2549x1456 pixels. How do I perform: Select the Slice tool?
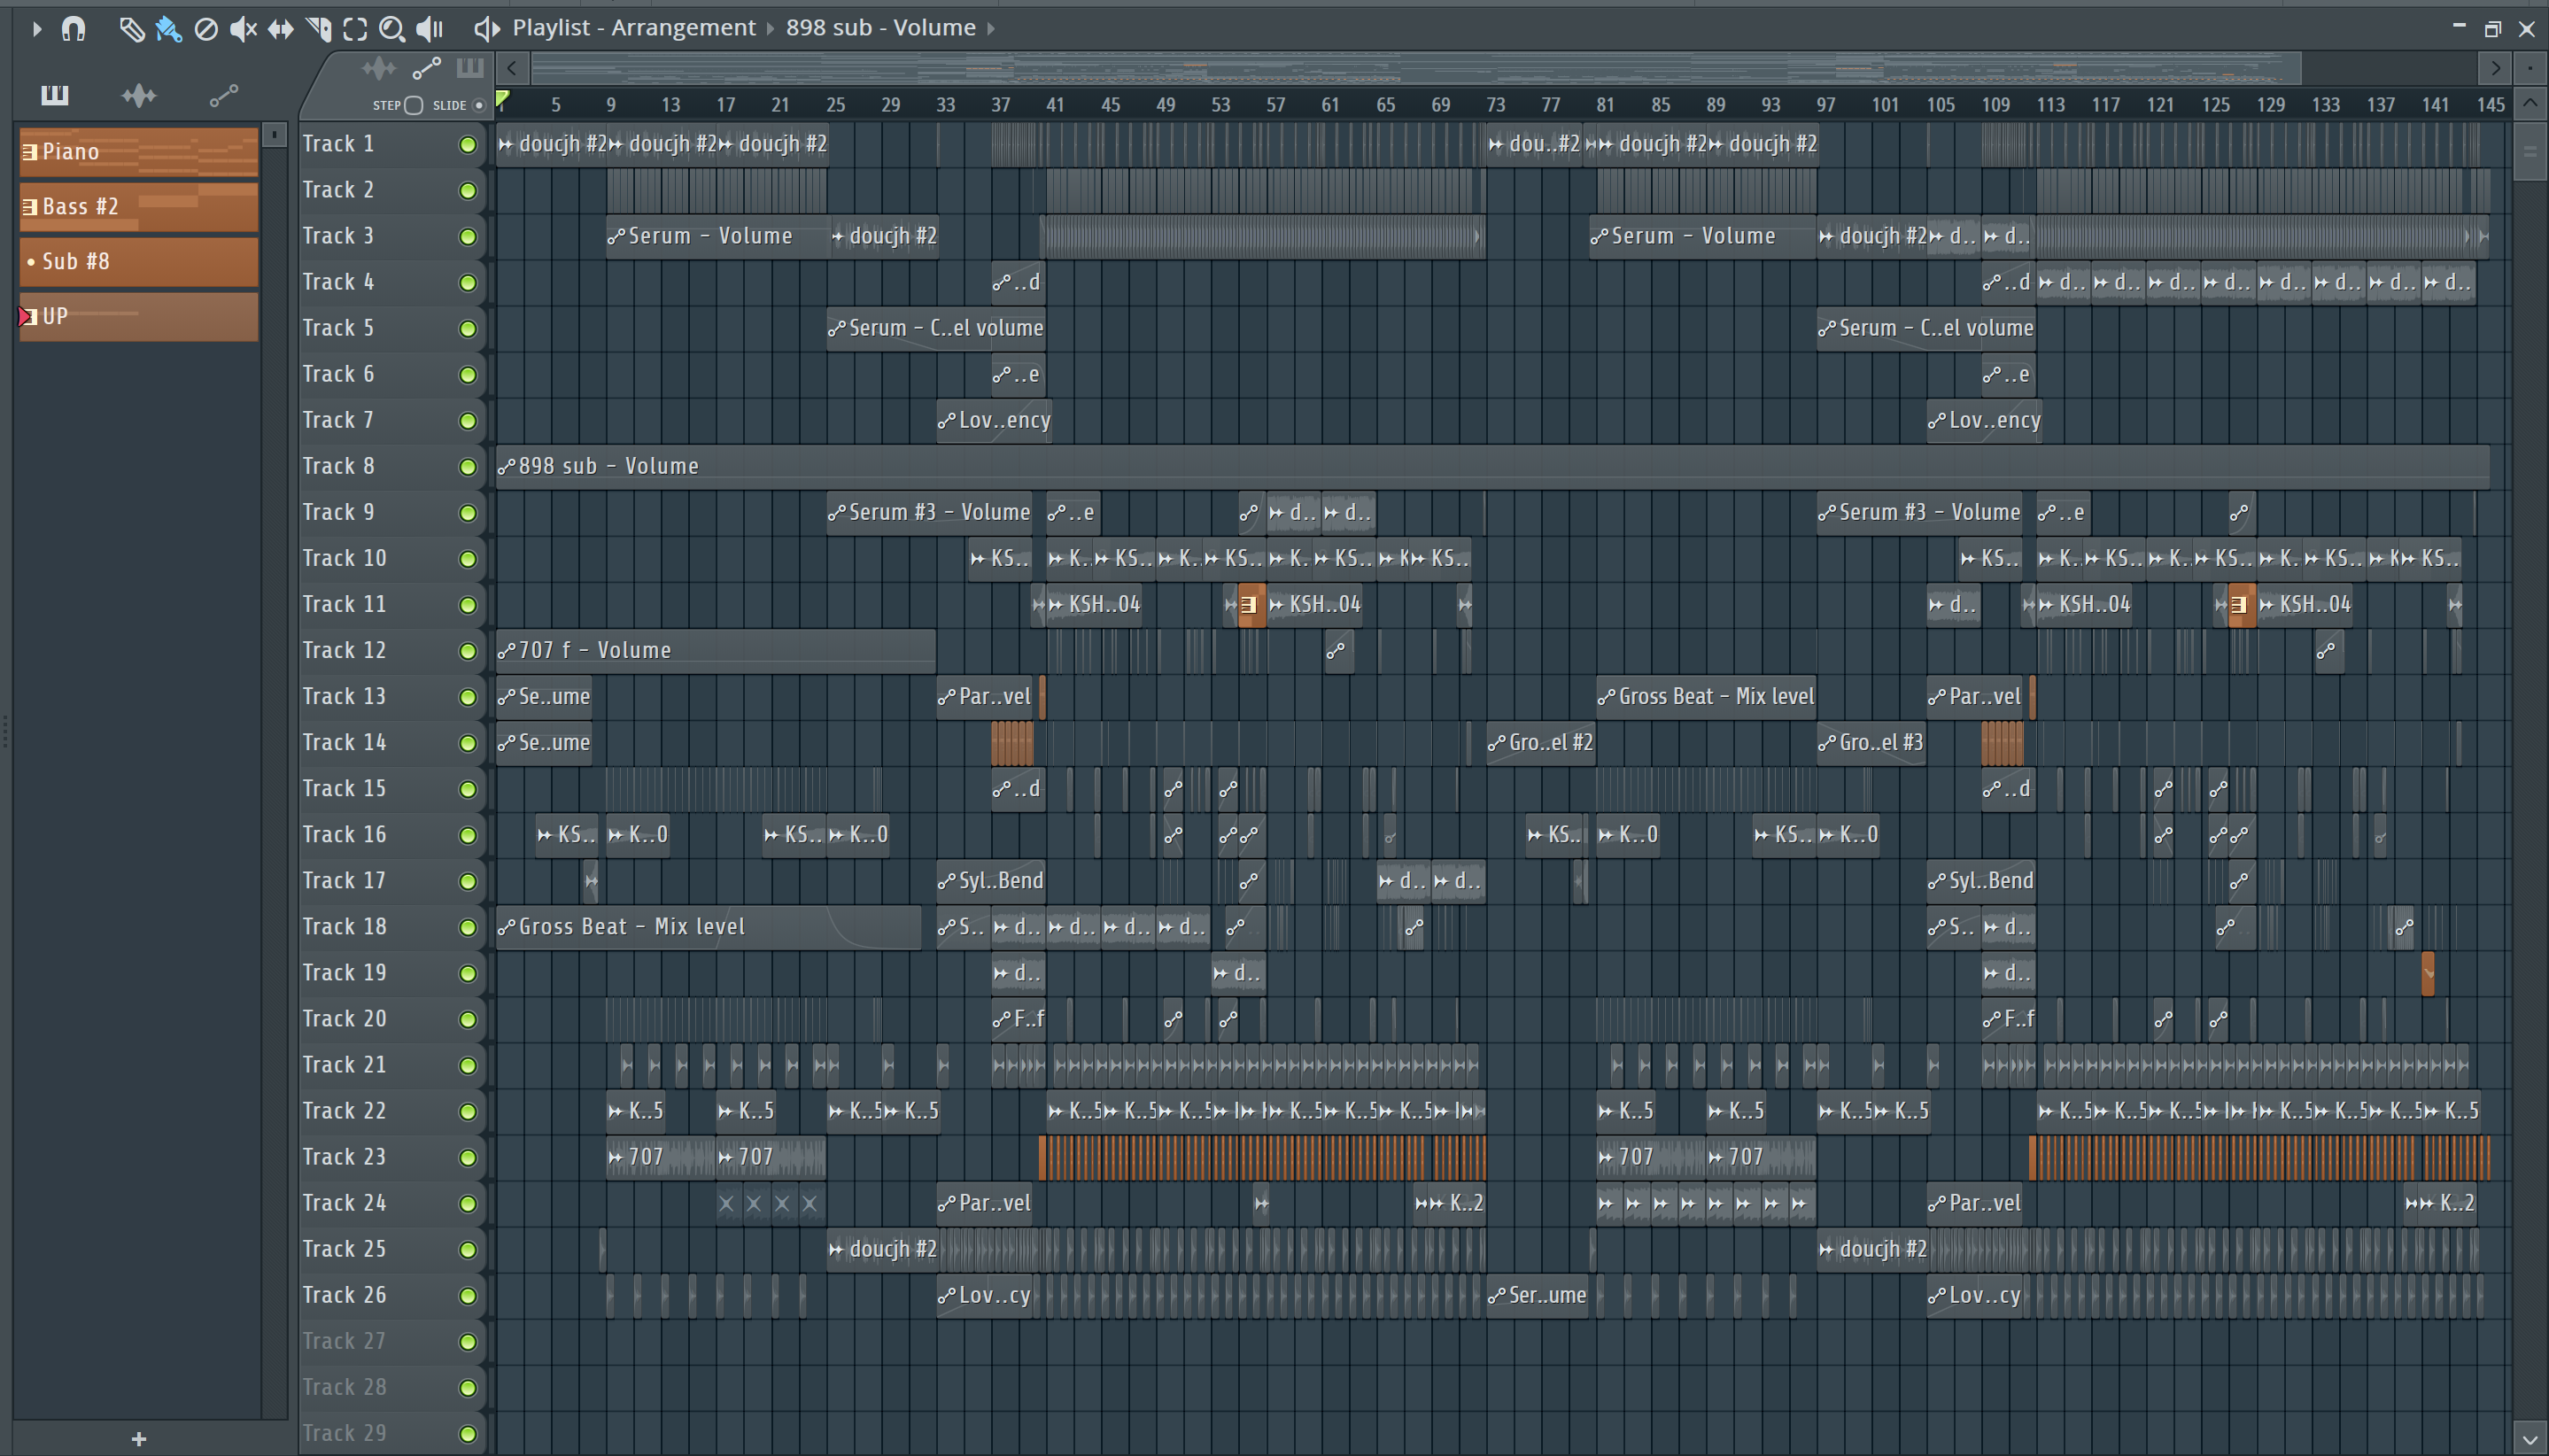[x=318, y=29]
